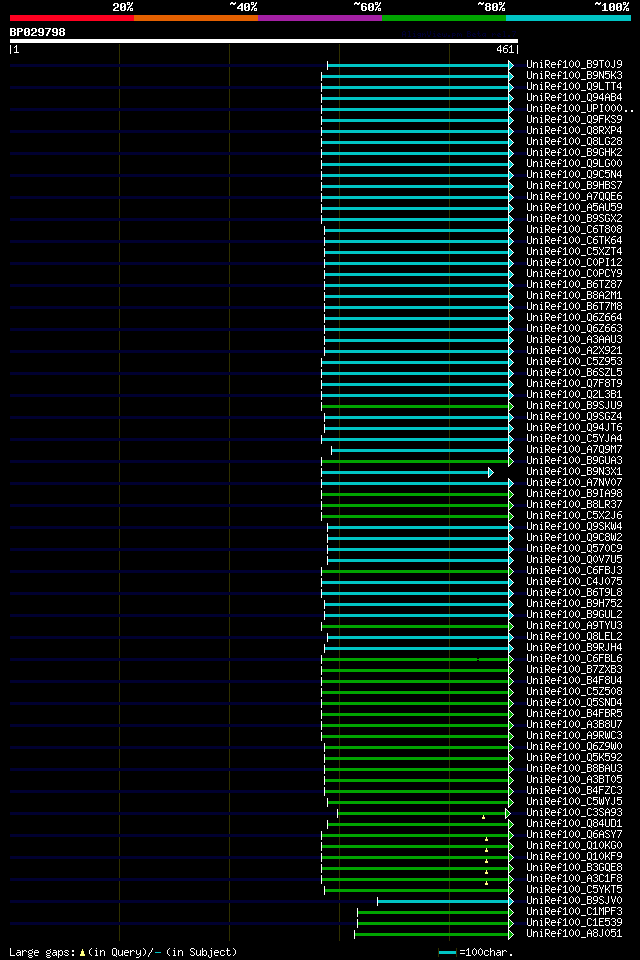Click the cyan ~100% legend segment

(x=568, y=18)
